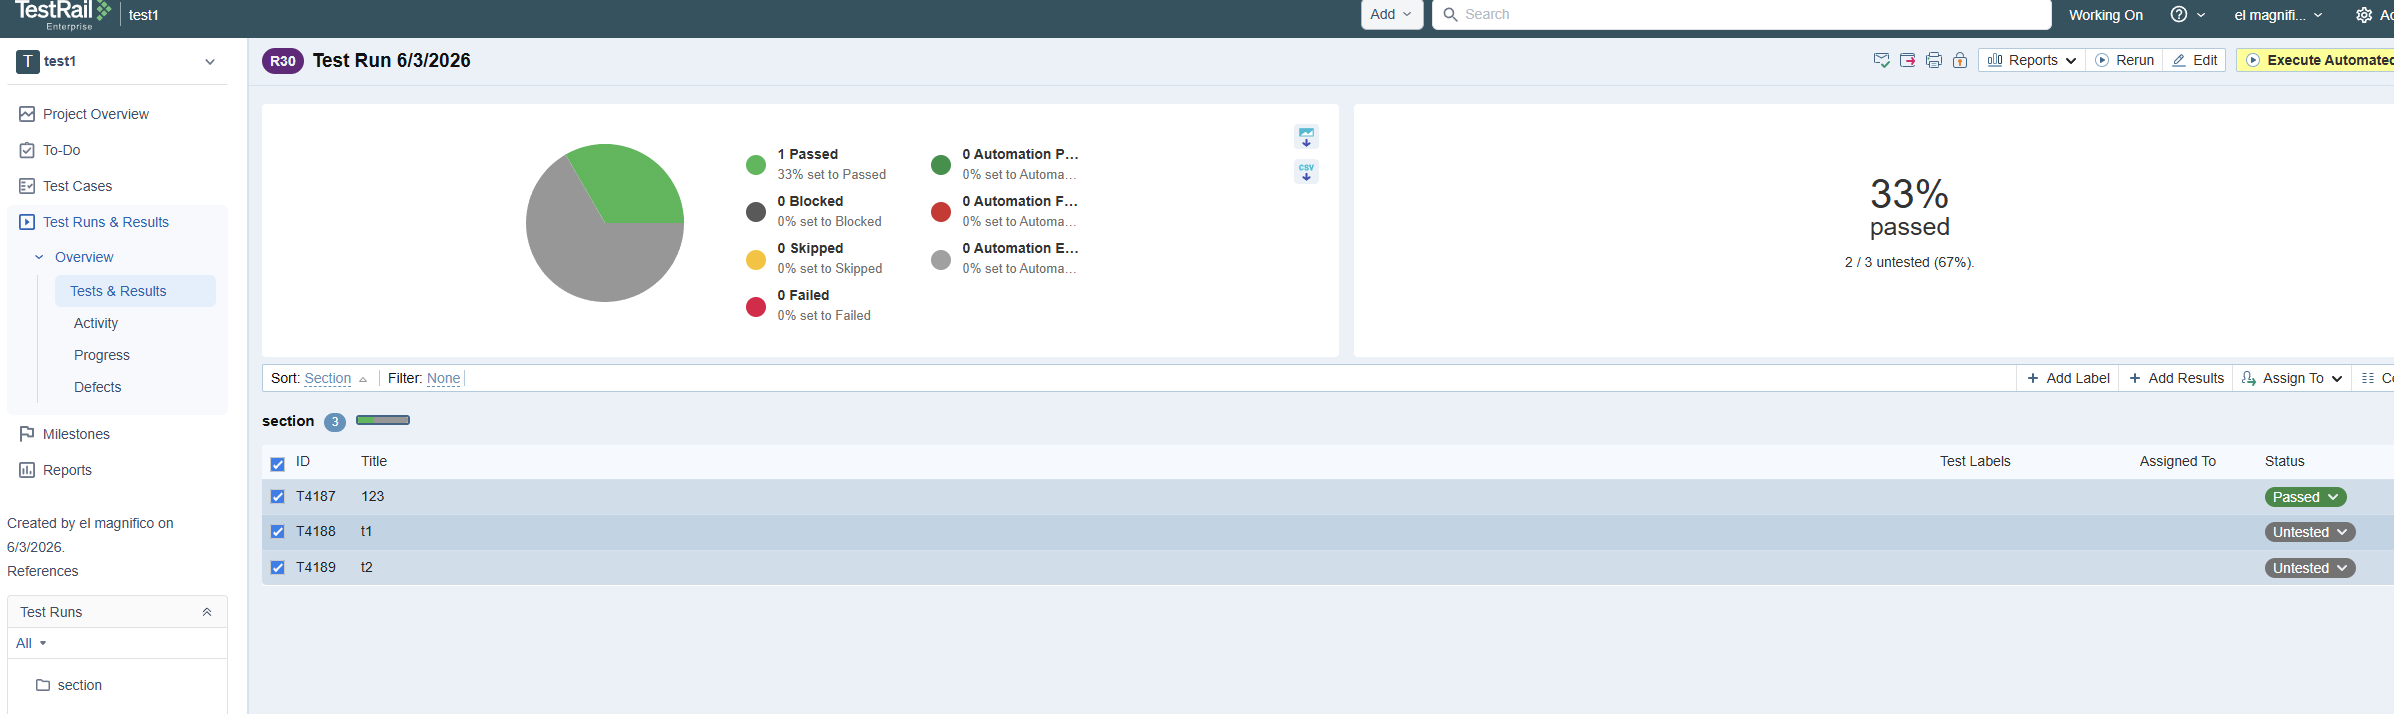Viewport: 2394px width, 714px height.
Task: Click the export run icon
Action: click(1907, 60)
